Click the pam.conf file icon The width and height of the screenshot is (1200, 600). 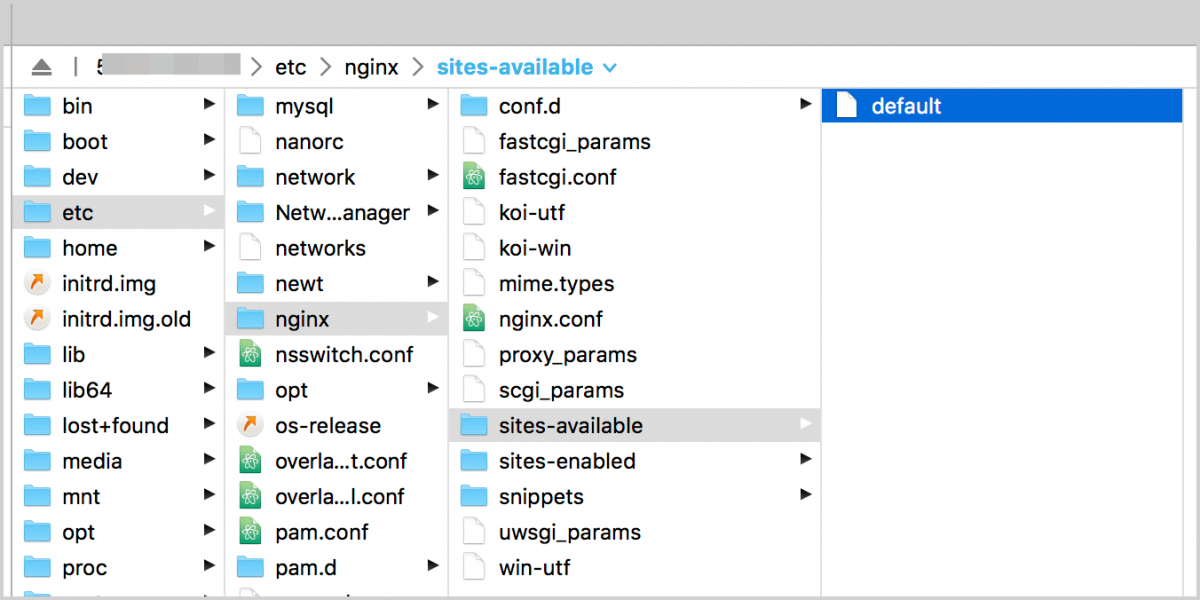pyautogui.click(x=250, y=532)
